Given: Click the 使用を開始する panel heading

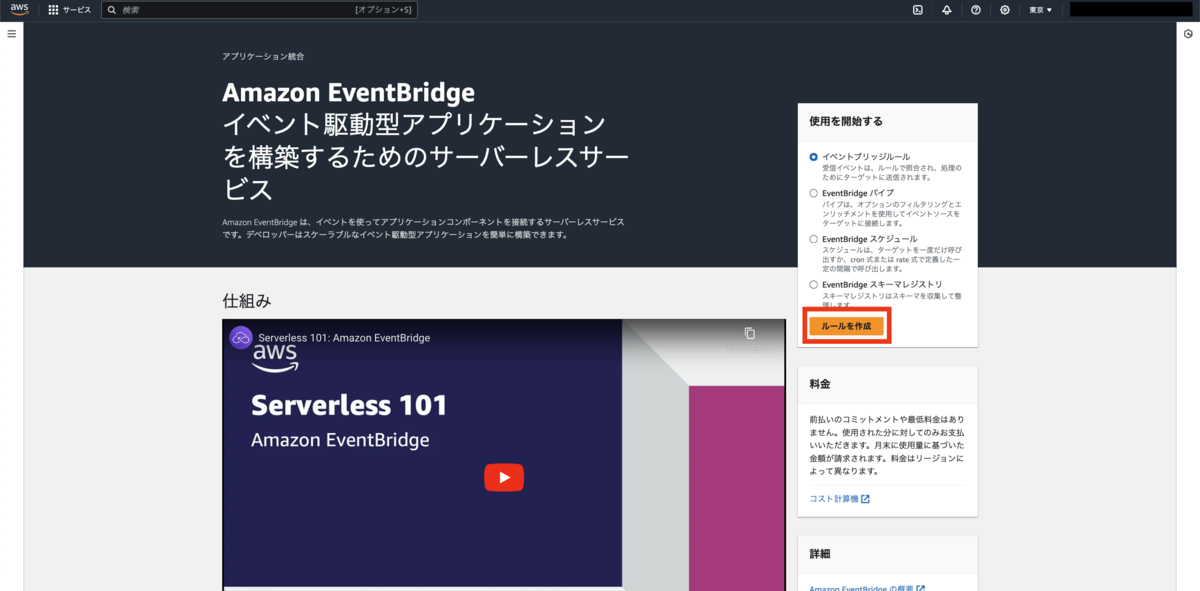Looking at the screenshot, I should [x=846, y=121].
